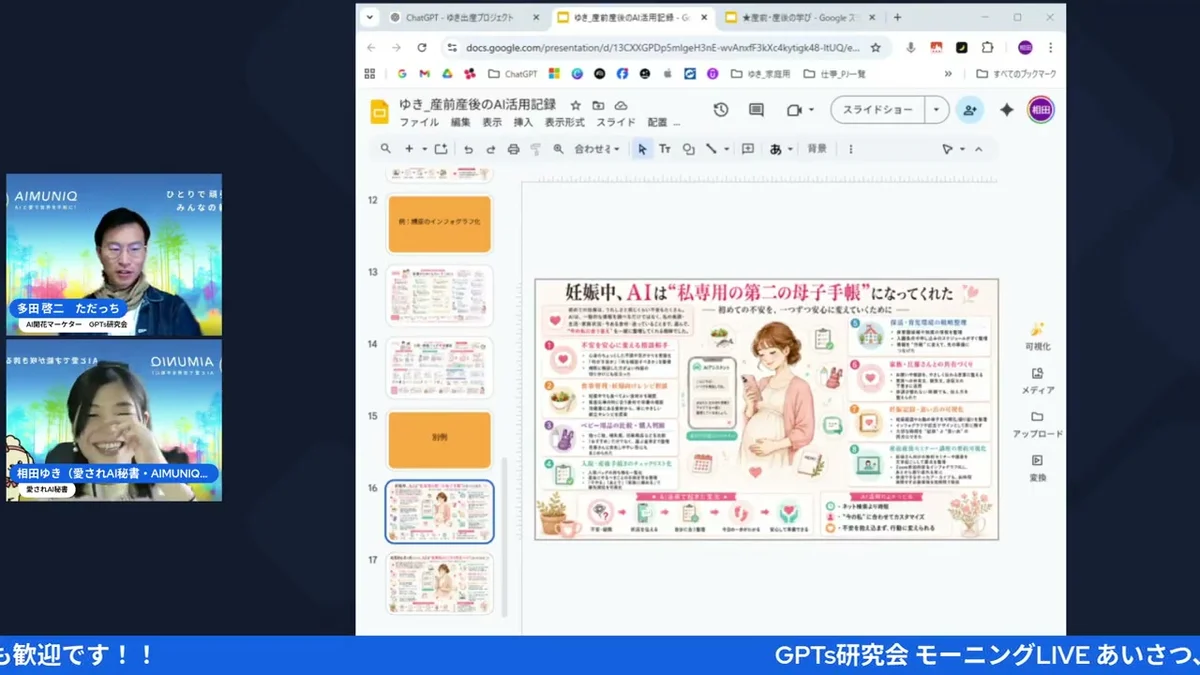Open version history clock icon
The height and width of the screenshot is (675, 1200).
click(720, 110)
